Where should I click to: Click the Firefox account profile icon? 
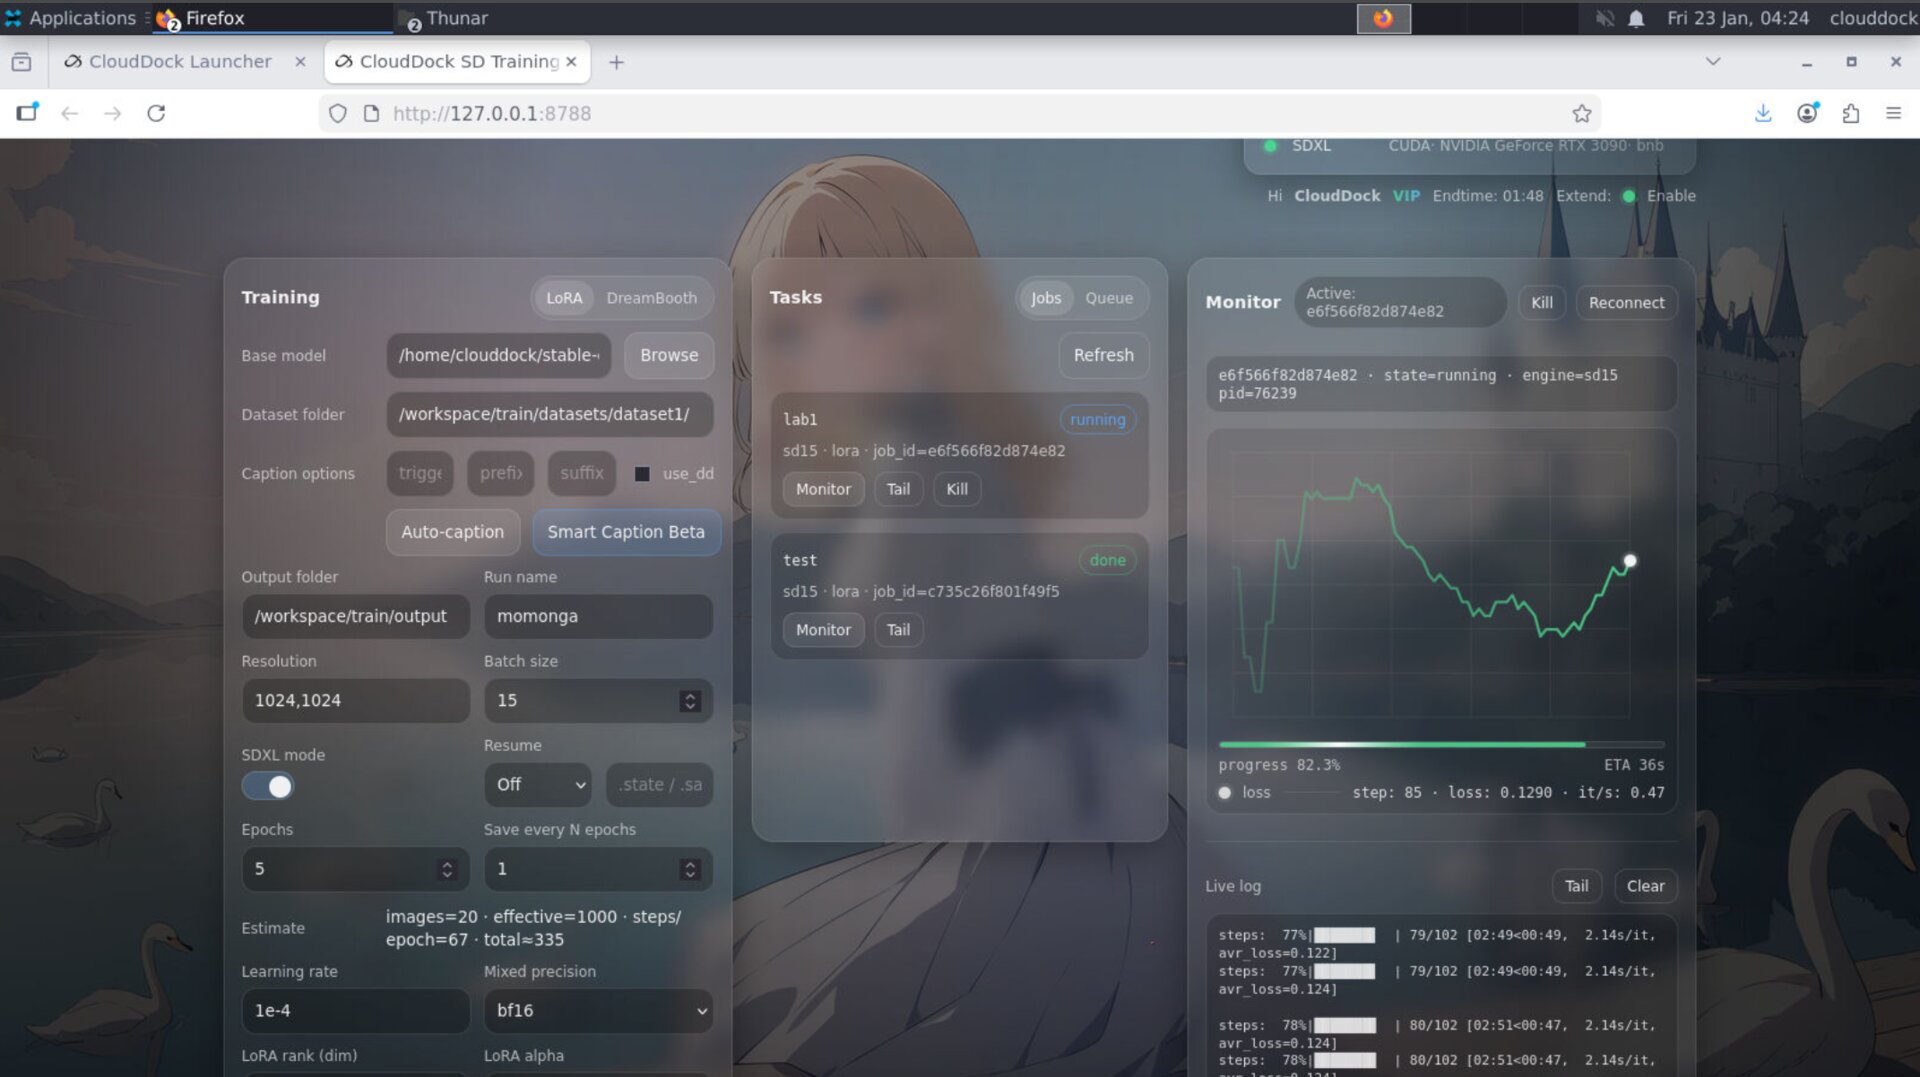tap(1808, 113)
